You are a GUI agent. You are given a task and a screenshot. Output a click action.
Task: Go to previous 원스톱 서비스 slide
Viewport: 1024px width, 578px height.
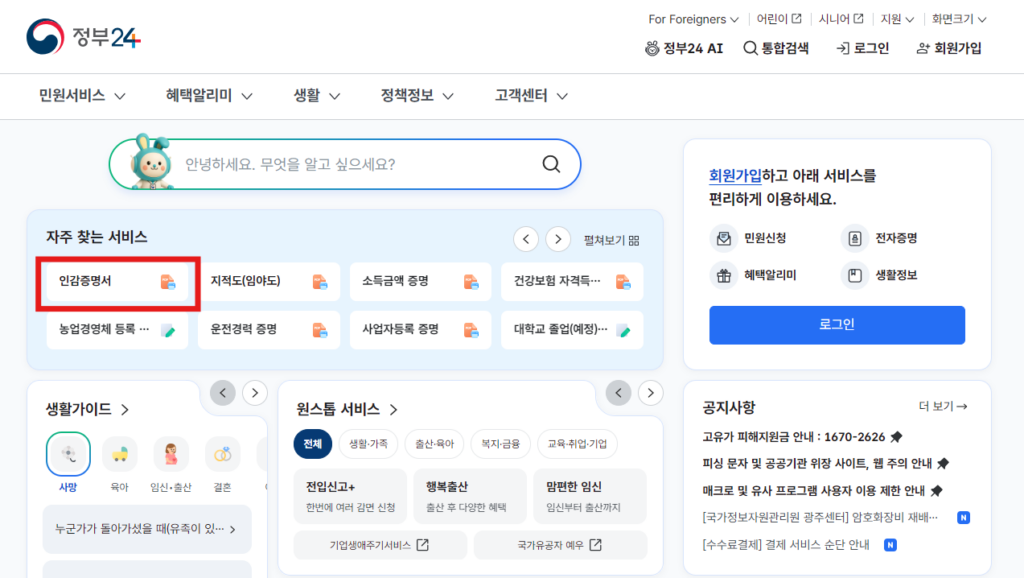(618, 393)
